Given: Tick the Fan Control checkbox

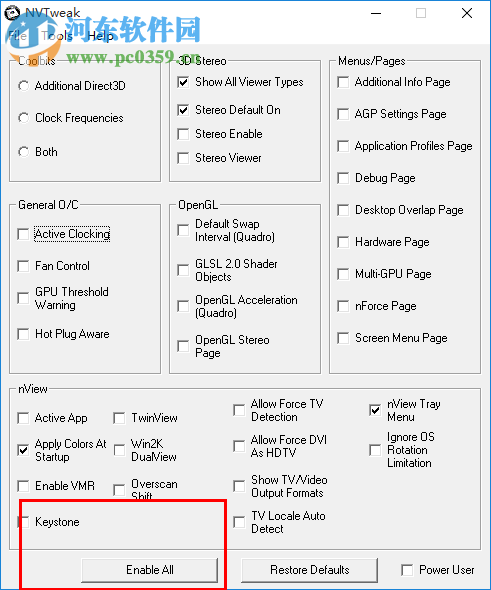Looking at the screenshot, I should pyautogui.click(x=23, y=266).
